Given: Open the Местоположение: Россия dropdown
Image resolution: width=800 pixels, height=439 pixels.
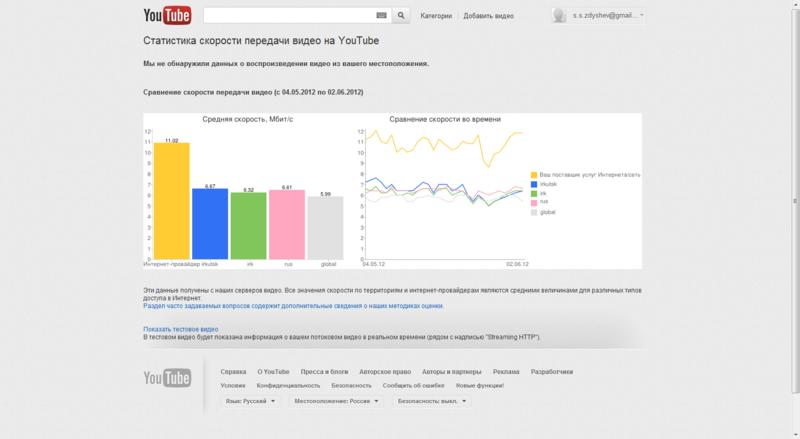Looking at the screenshot, I should pos(336,401).
